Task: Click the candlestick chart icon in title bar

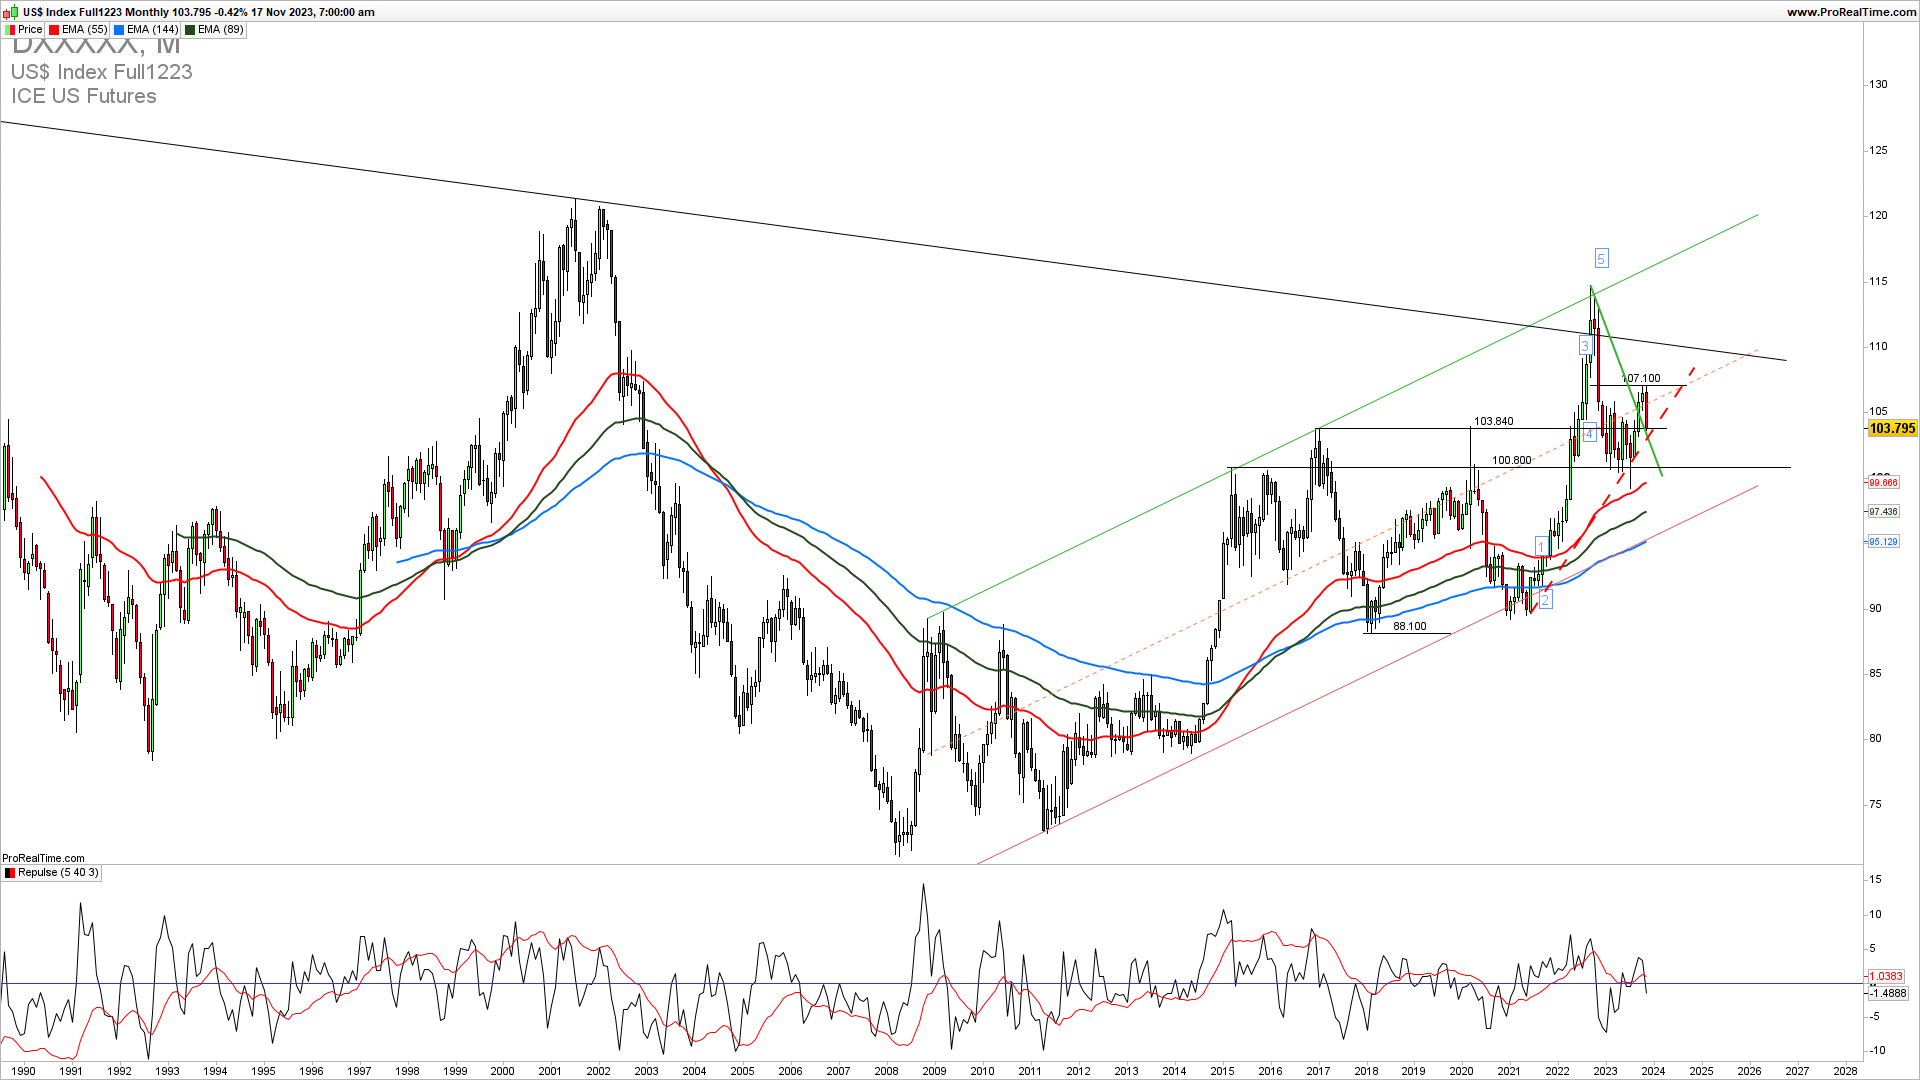Action: point(11,12)
